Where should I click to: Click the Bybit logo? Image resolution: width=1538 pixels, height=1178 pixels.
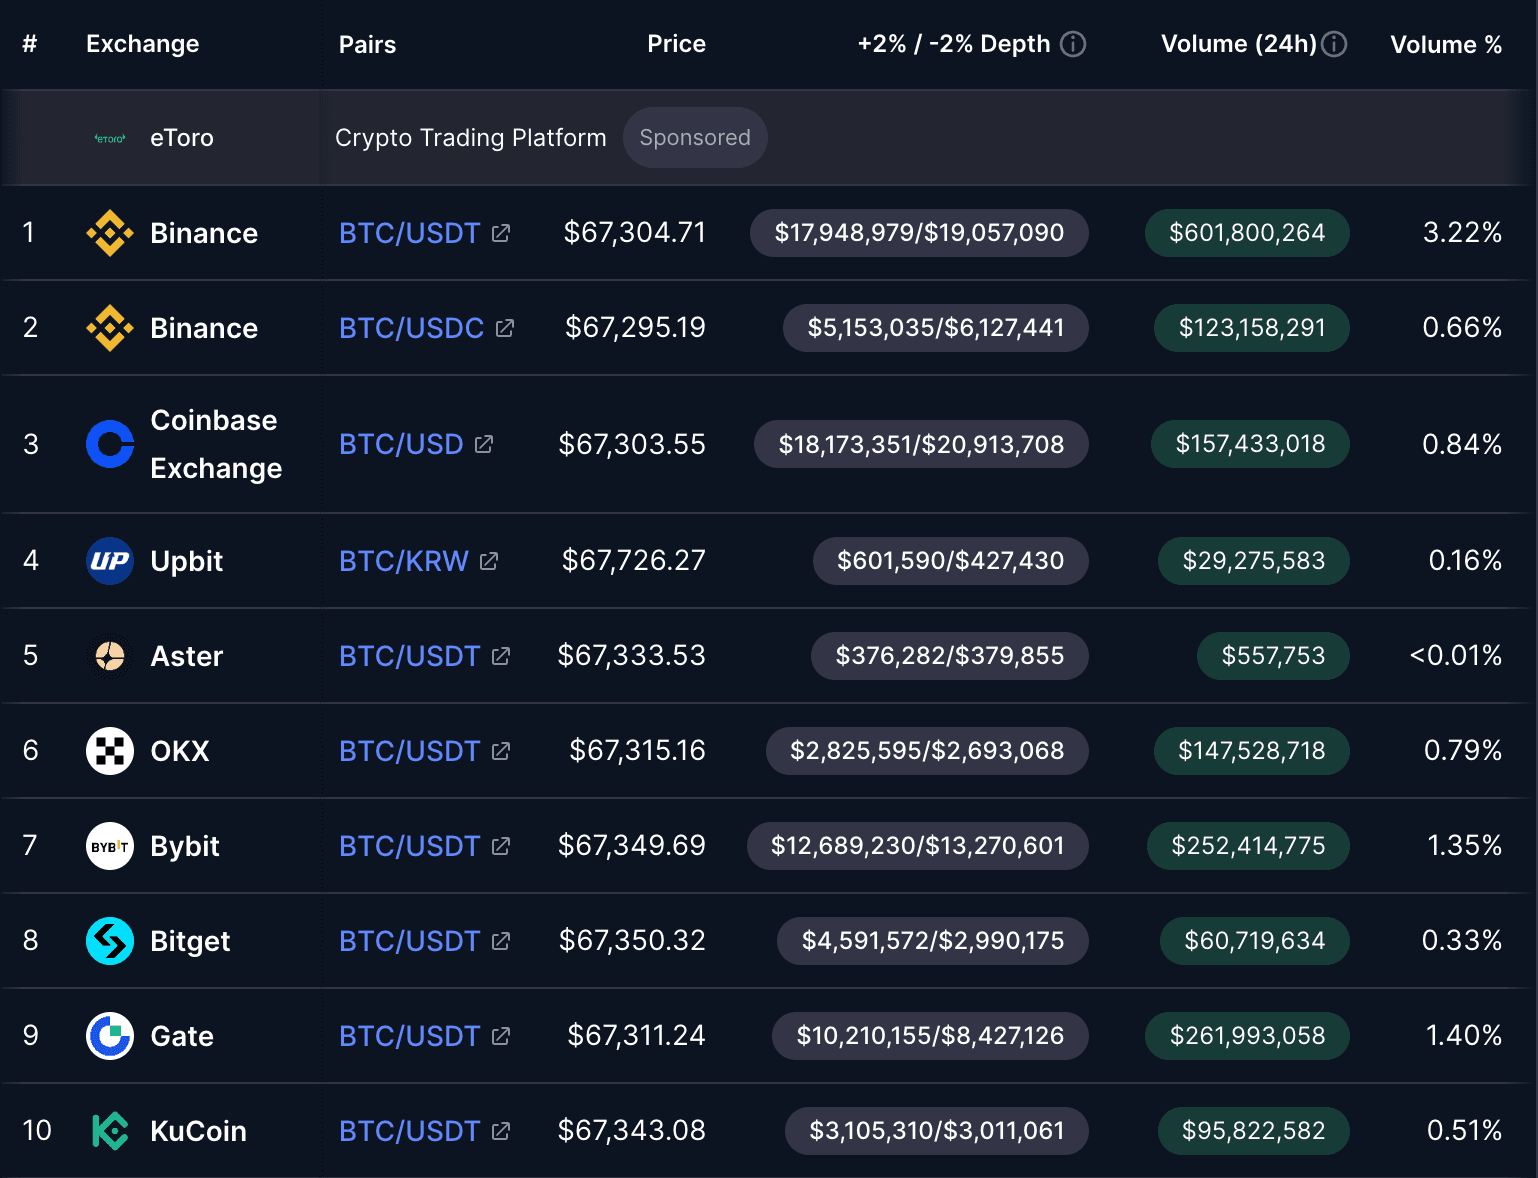click(x=109, y=846)
